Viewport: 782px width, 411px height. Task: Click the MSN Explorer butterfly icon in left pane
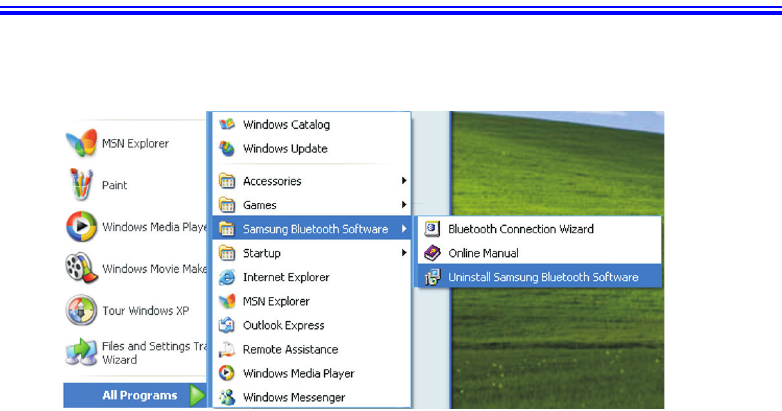[x=81, y=143]
